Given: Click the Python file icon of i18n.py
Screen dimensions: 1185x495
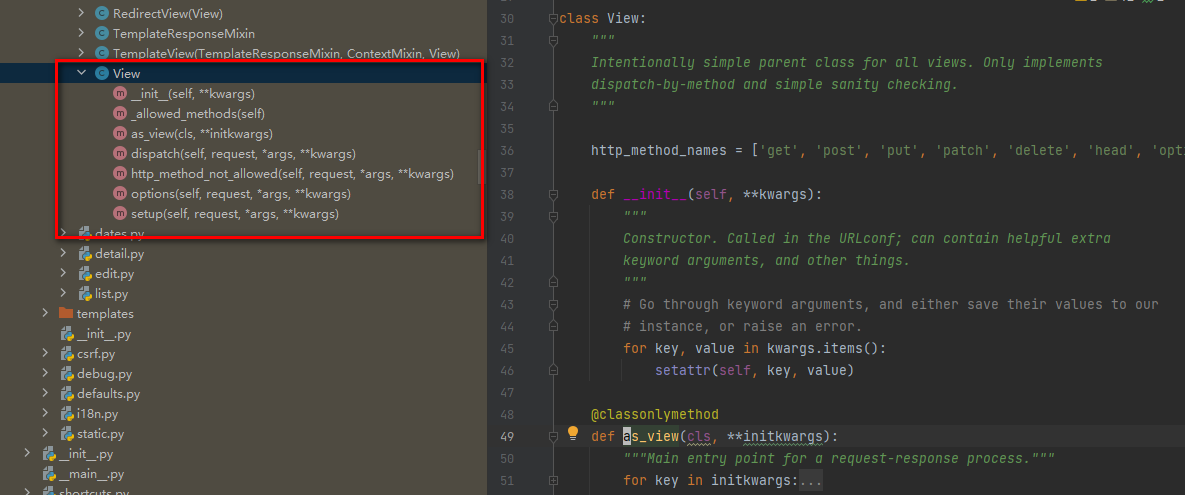Looking at the screenshot, I should [67, 413].
